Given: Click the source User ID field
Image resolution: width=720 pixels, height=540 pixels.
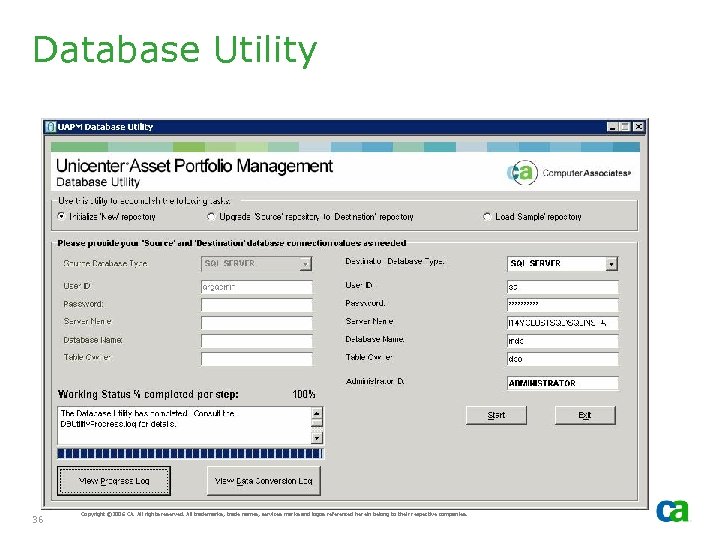Looking at the screenshot, I should (x=257, y=287).
